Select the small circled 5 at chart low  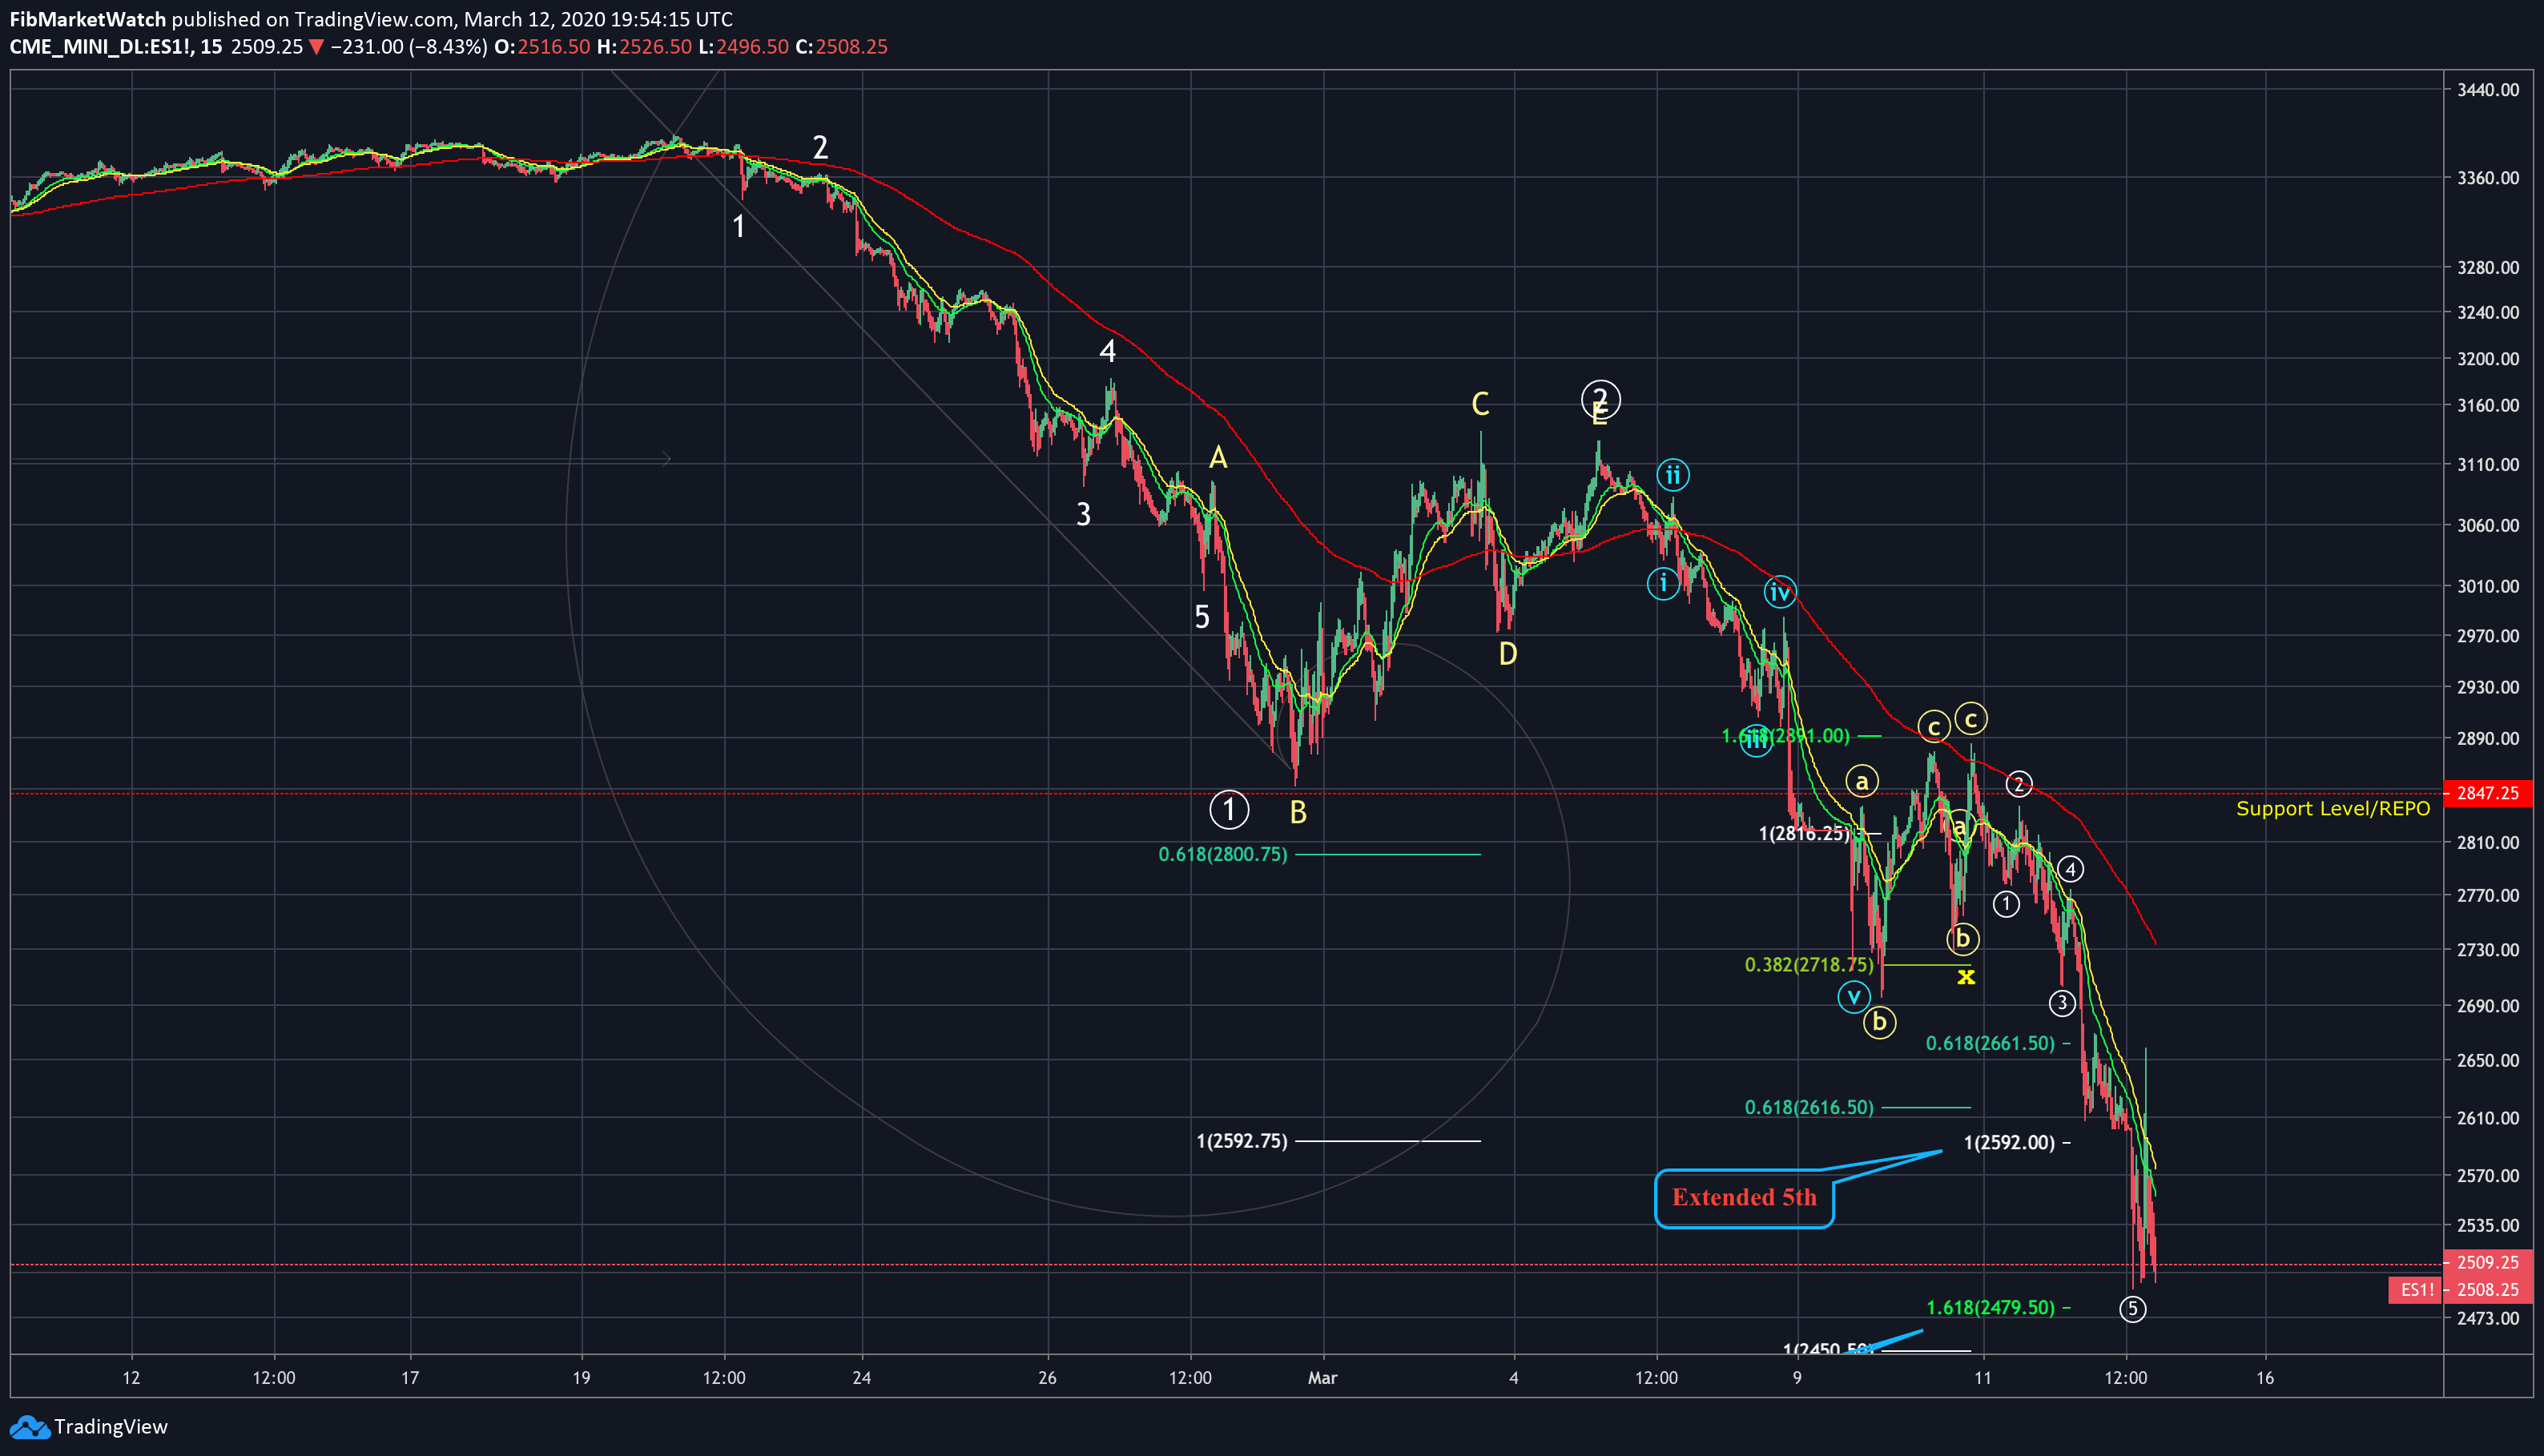(x=2132, y=1308)
